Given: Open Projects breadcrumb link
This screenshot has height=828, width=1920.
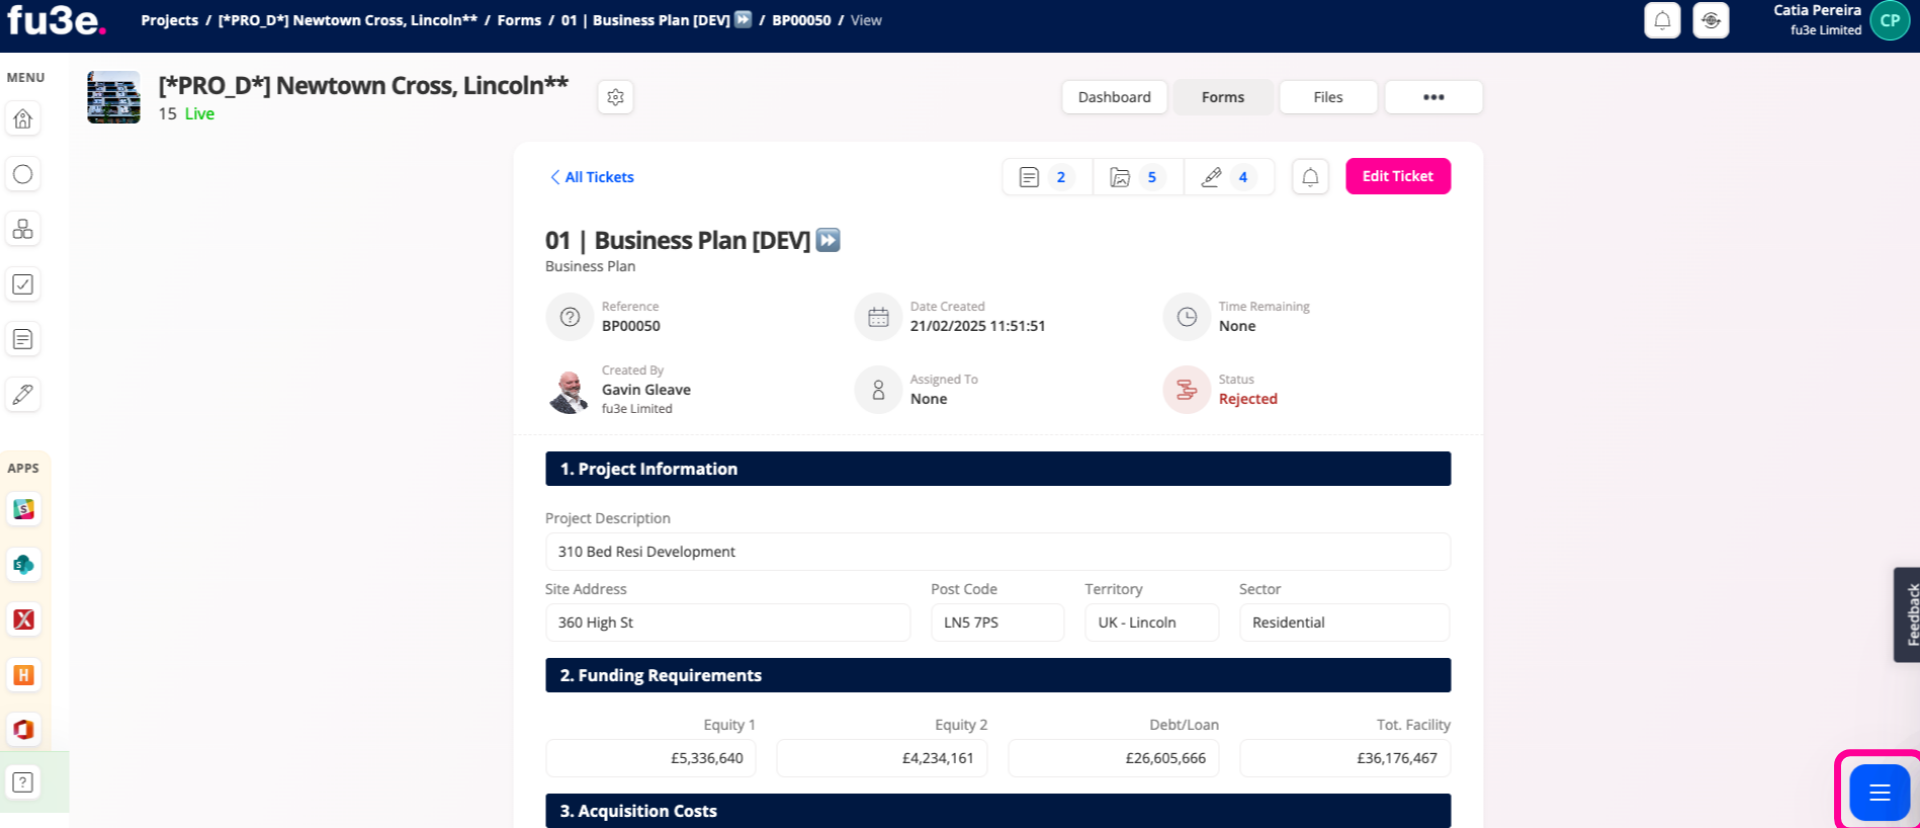Looking at the screenshot, I should click(x=169, y=20).
